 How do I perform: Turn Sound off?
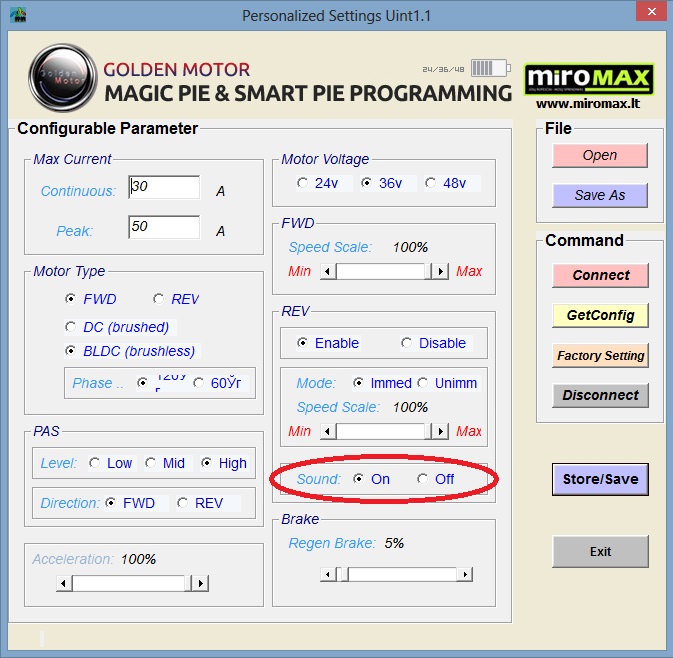click(422, 479)
